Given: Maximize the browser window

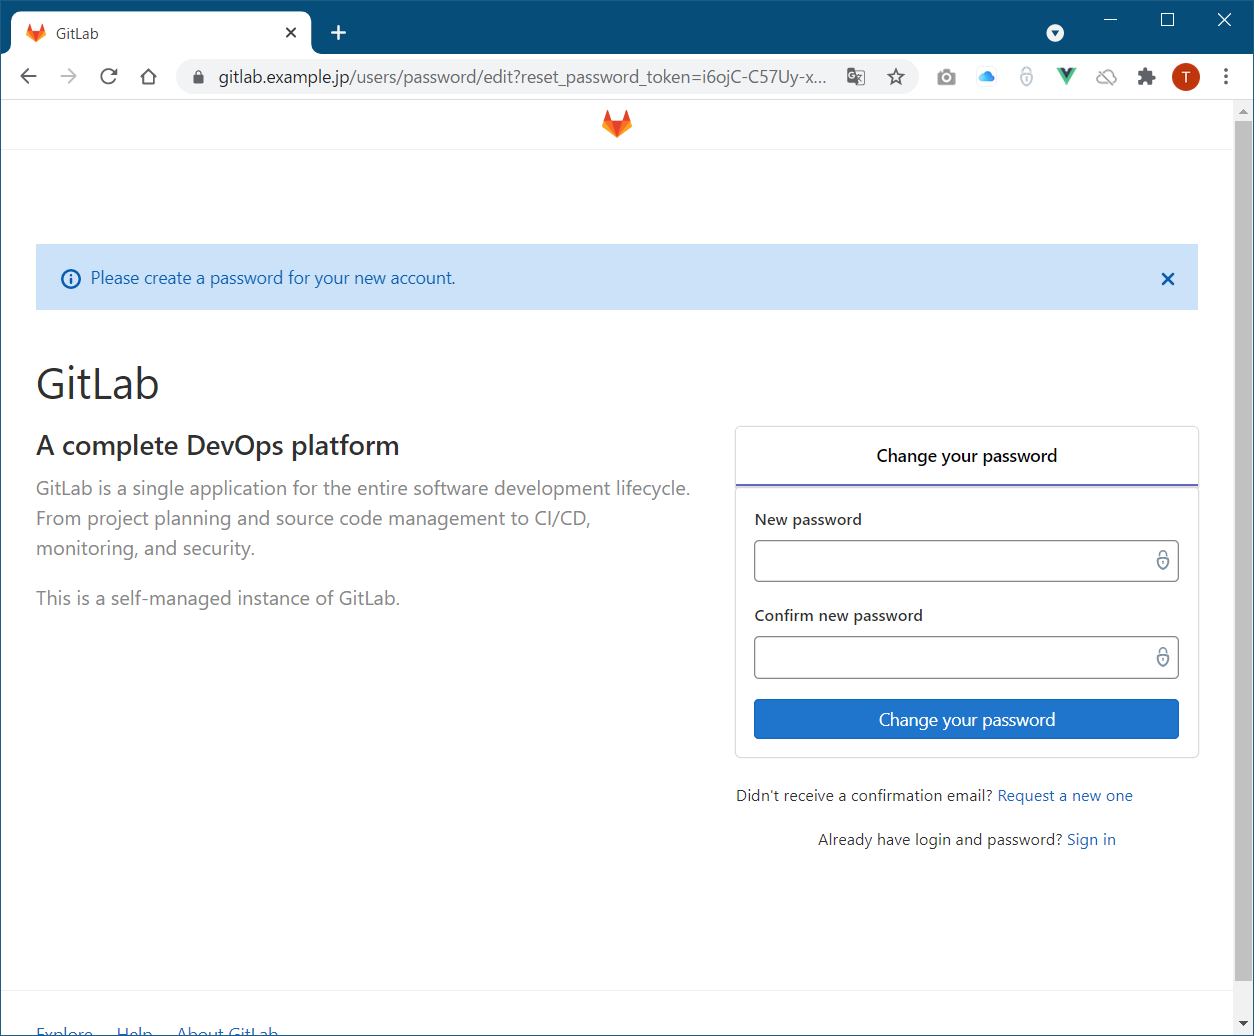Looking at the screenshot, I should coord(1167,20).
